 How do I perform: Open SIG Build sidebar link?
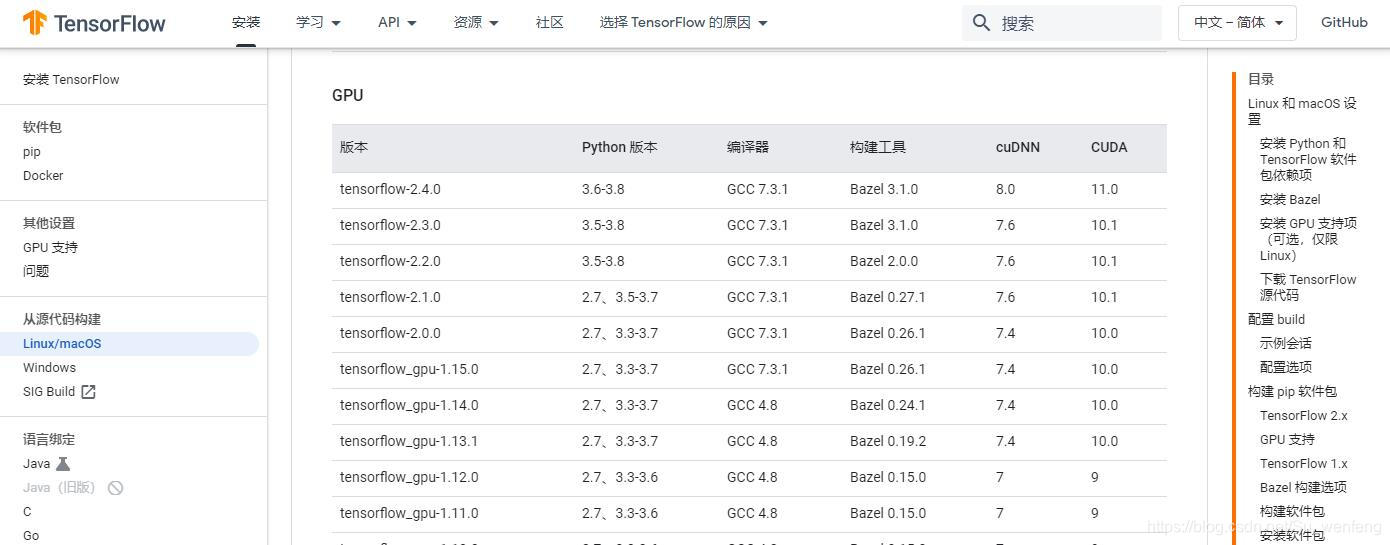pyautogui.click(x=49, y=392)
